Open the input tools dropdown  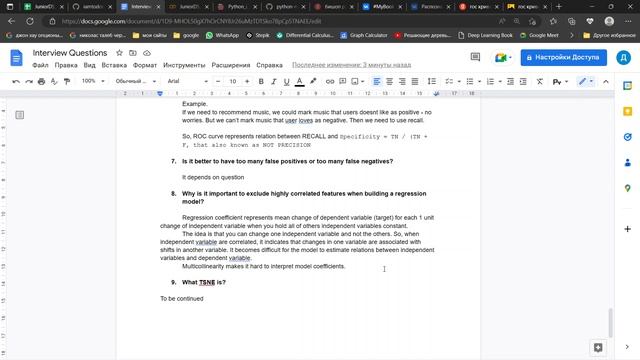click(x=560, y=82)
